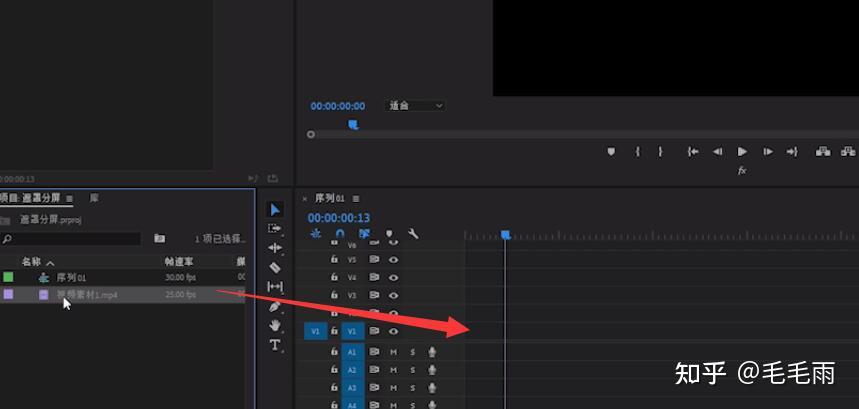Image resolution: width=859 pixels, height=409 pixels.
Task: Toggle V1 track output eye
Action: (393, 331)
